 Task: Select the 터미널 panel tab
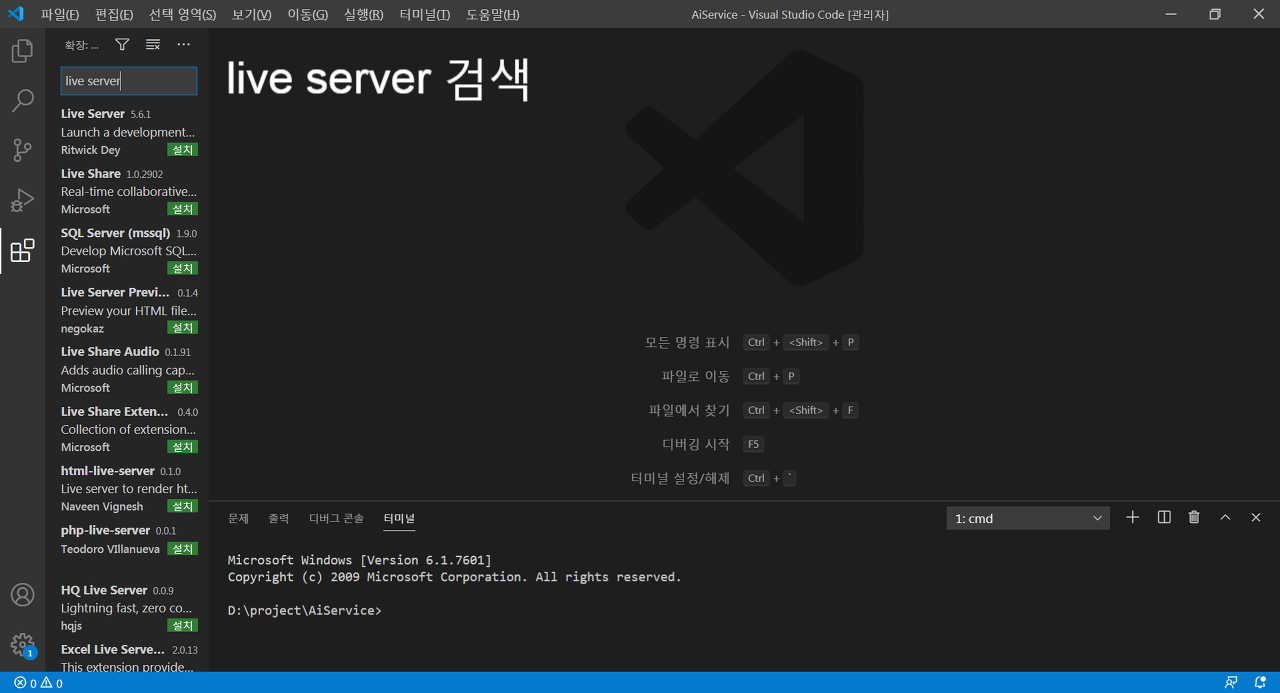399,518
